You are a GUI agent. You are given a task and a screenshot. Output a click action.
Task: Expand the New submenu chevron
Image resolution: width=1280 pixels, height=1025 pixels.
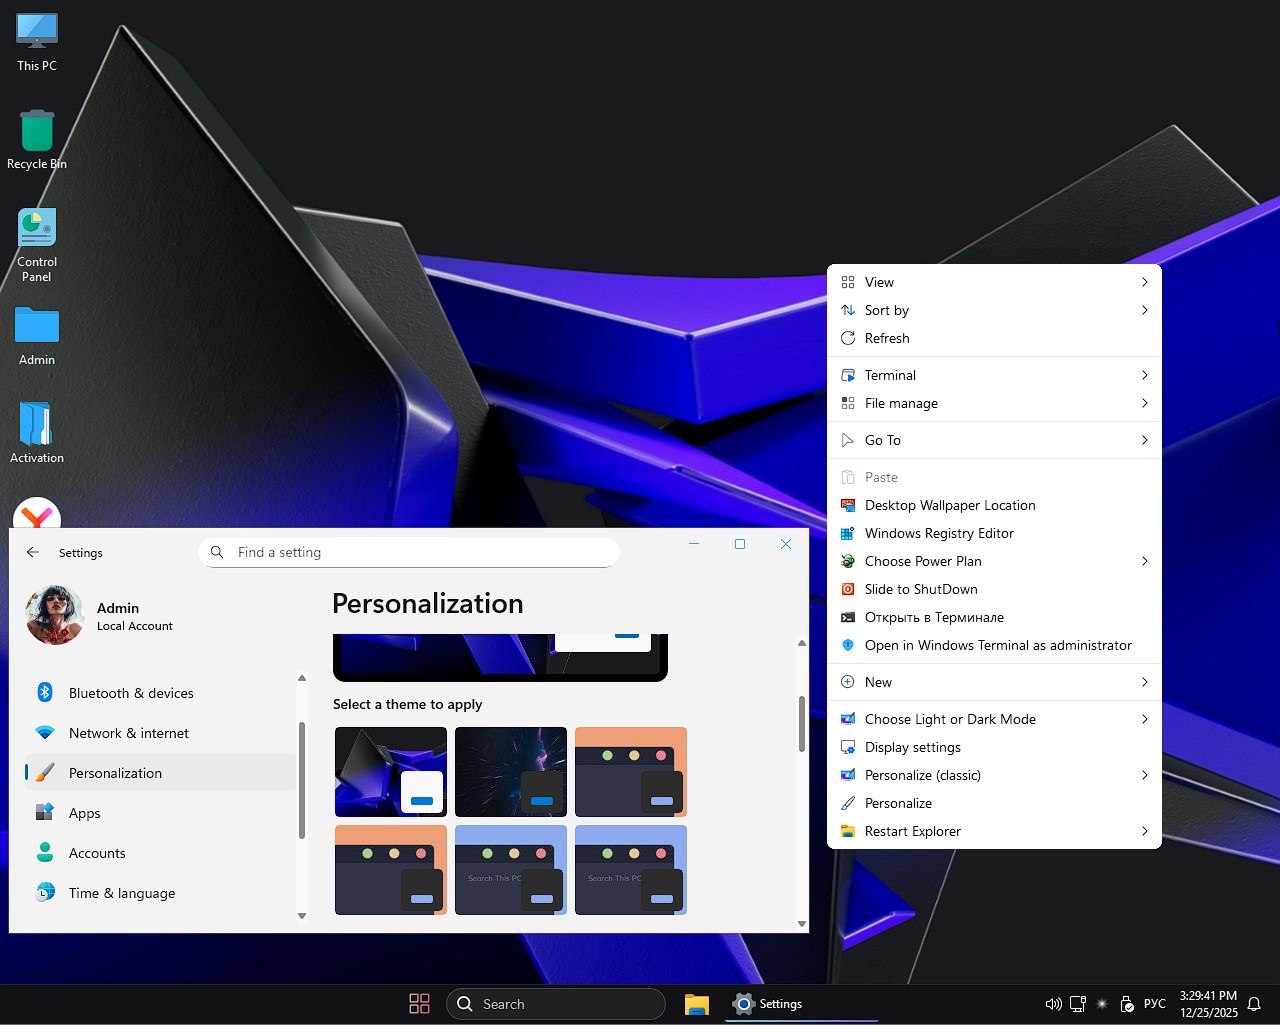[1144, 682]
